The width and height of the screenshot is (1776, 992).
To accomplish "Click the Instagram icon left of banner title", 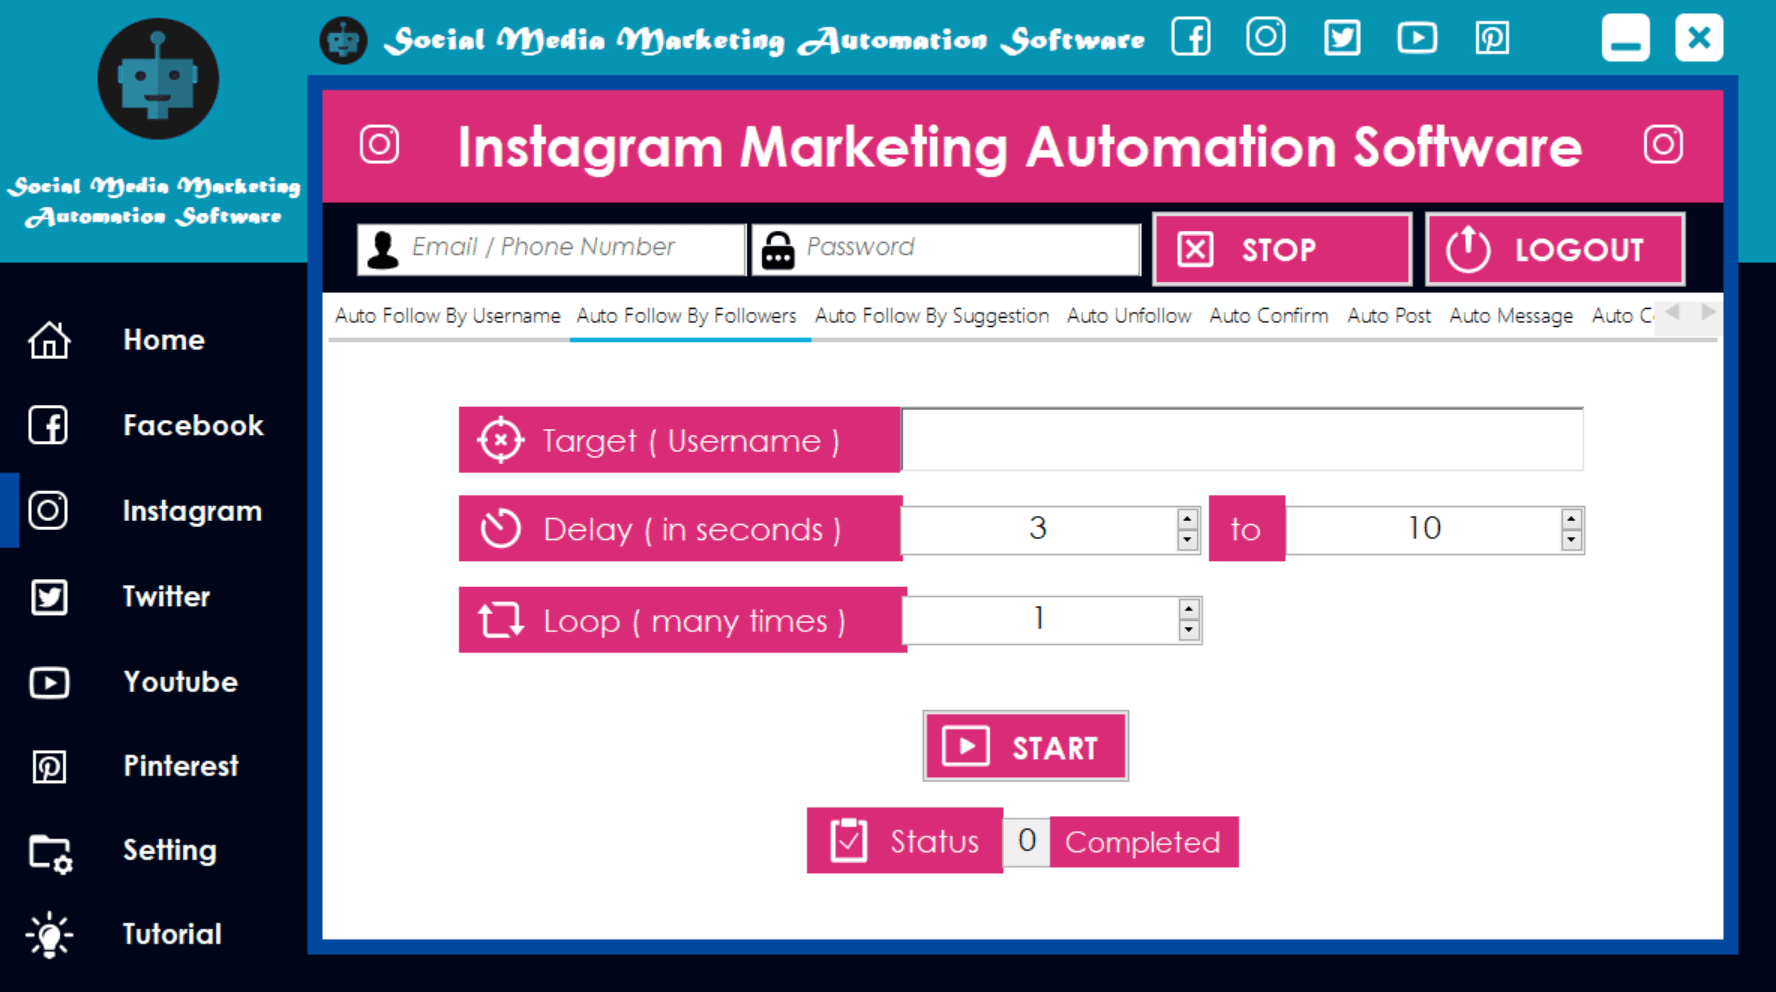I will click(380, 145).
